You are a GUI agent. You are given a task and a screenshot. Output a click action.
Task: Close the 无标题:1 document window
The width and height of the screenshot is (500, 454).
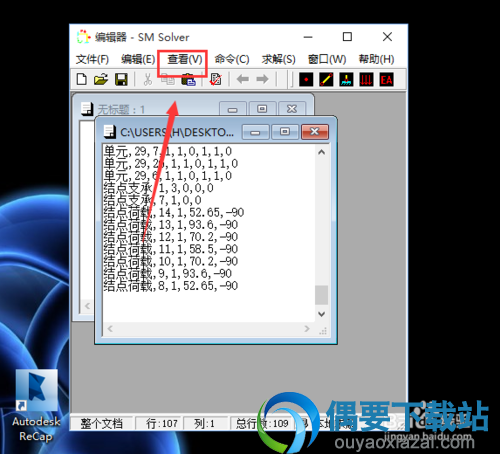[x=292, y=109]
